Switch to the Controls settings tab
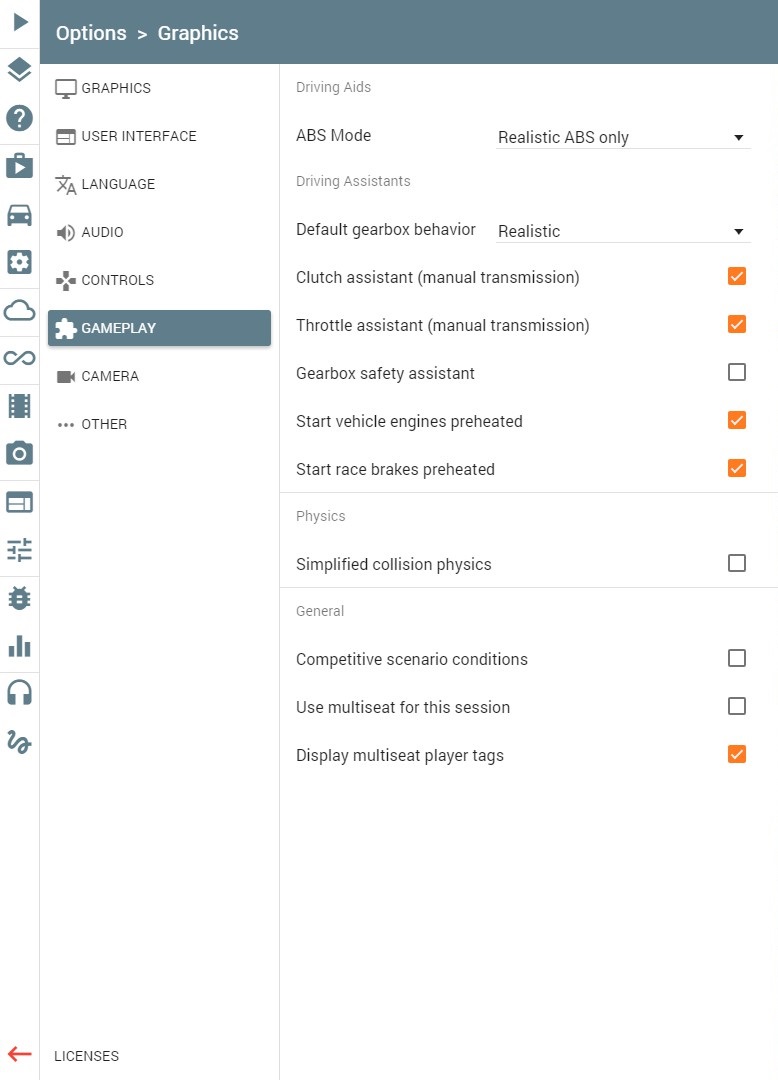This screenshot has height=1080, width=778. pyautogui.click(x=159, y=280)
